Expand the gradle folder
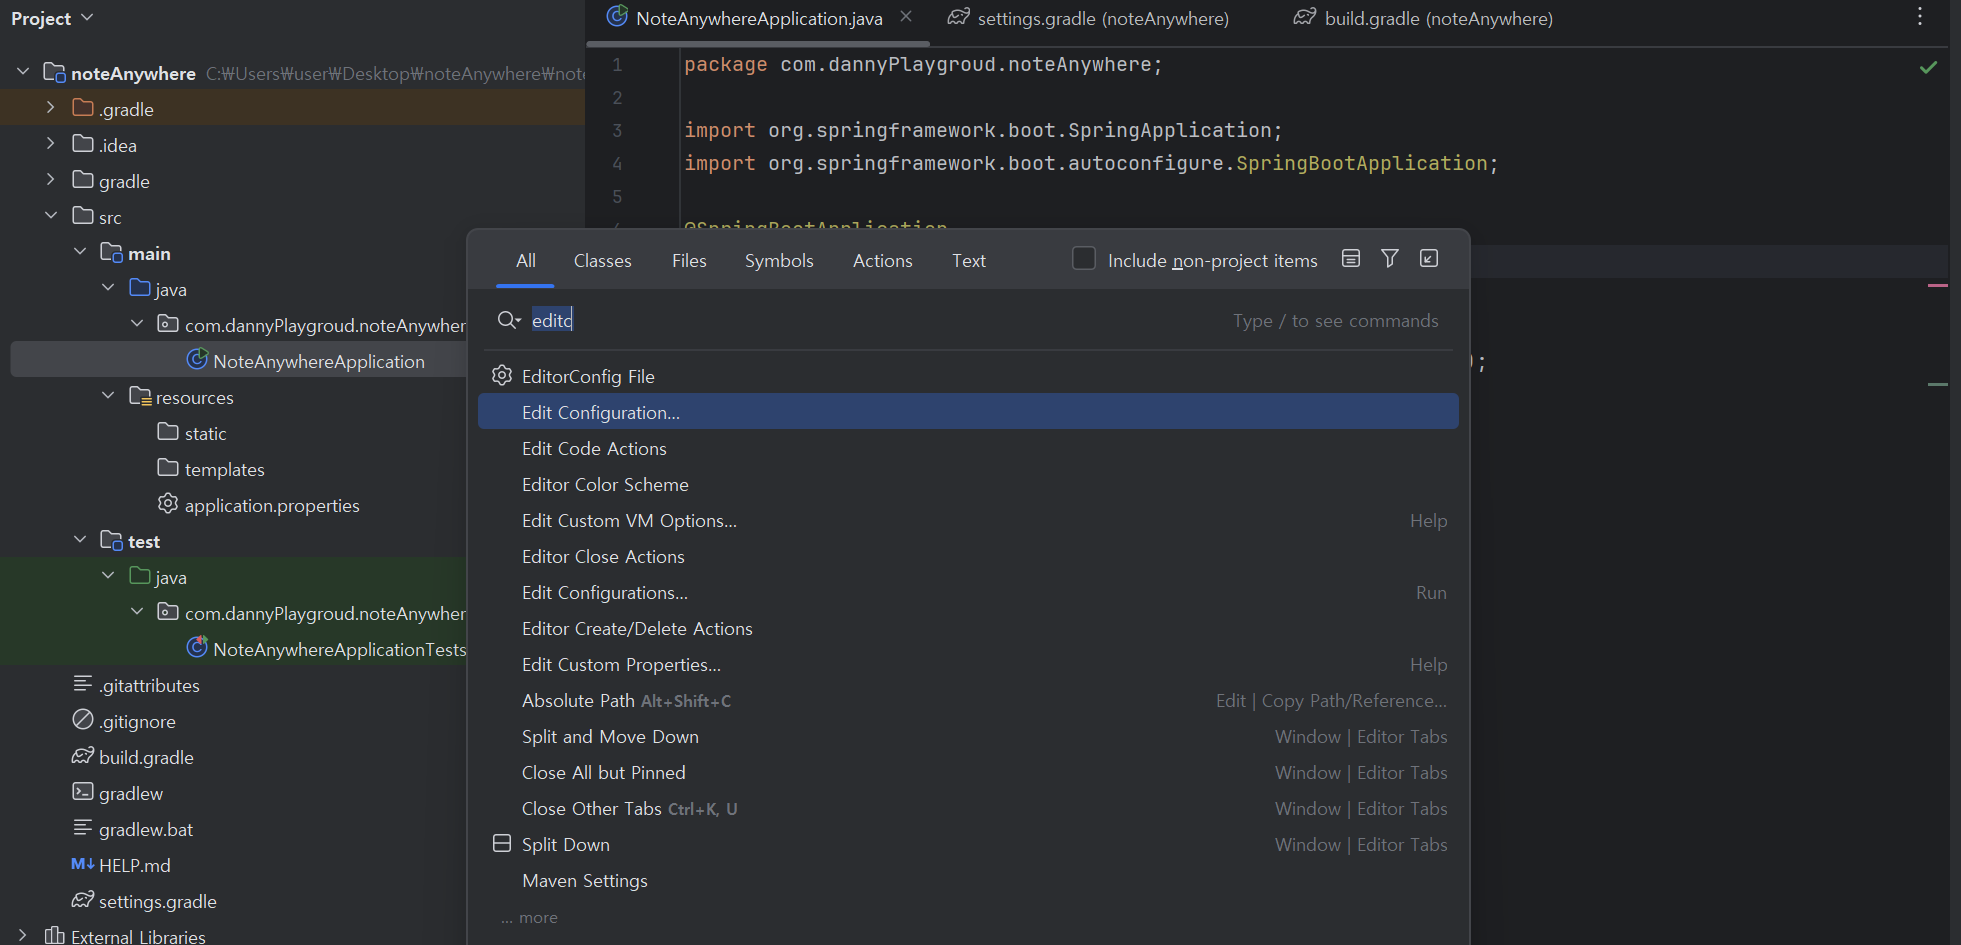 51,180
